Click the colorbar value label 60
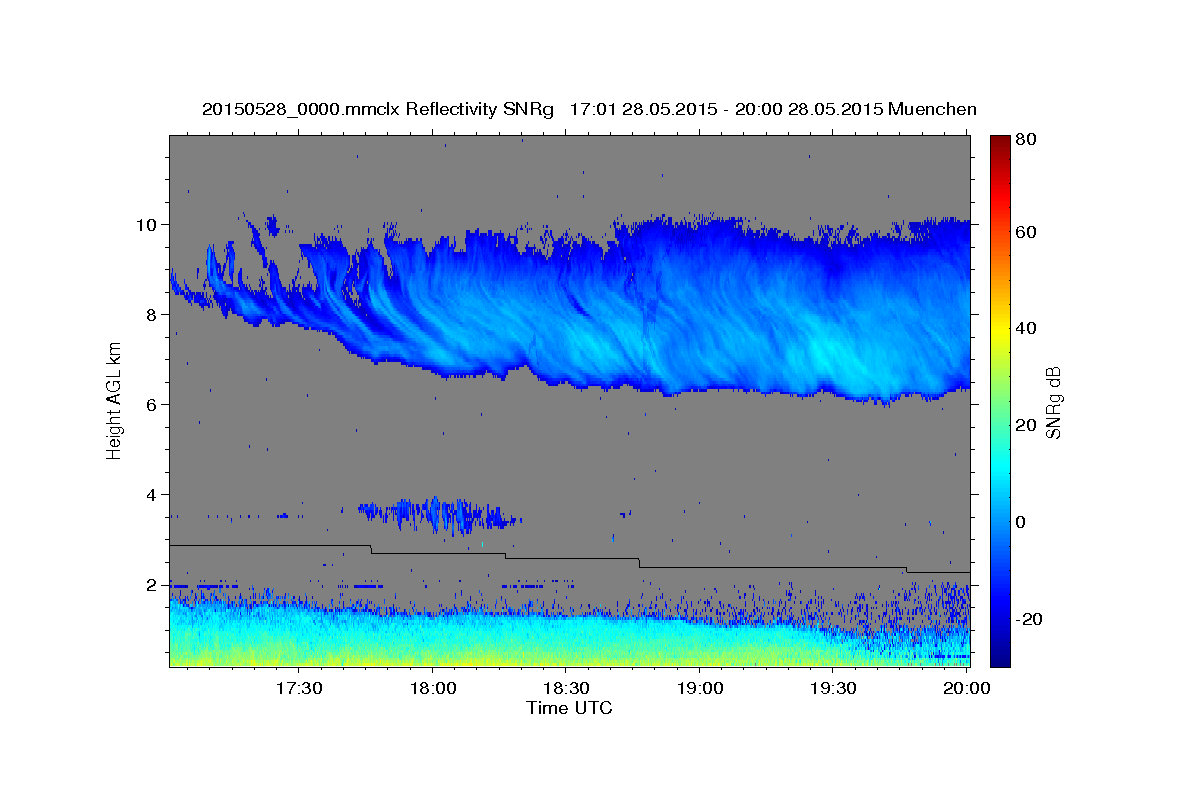 [x=1028, y=232]
